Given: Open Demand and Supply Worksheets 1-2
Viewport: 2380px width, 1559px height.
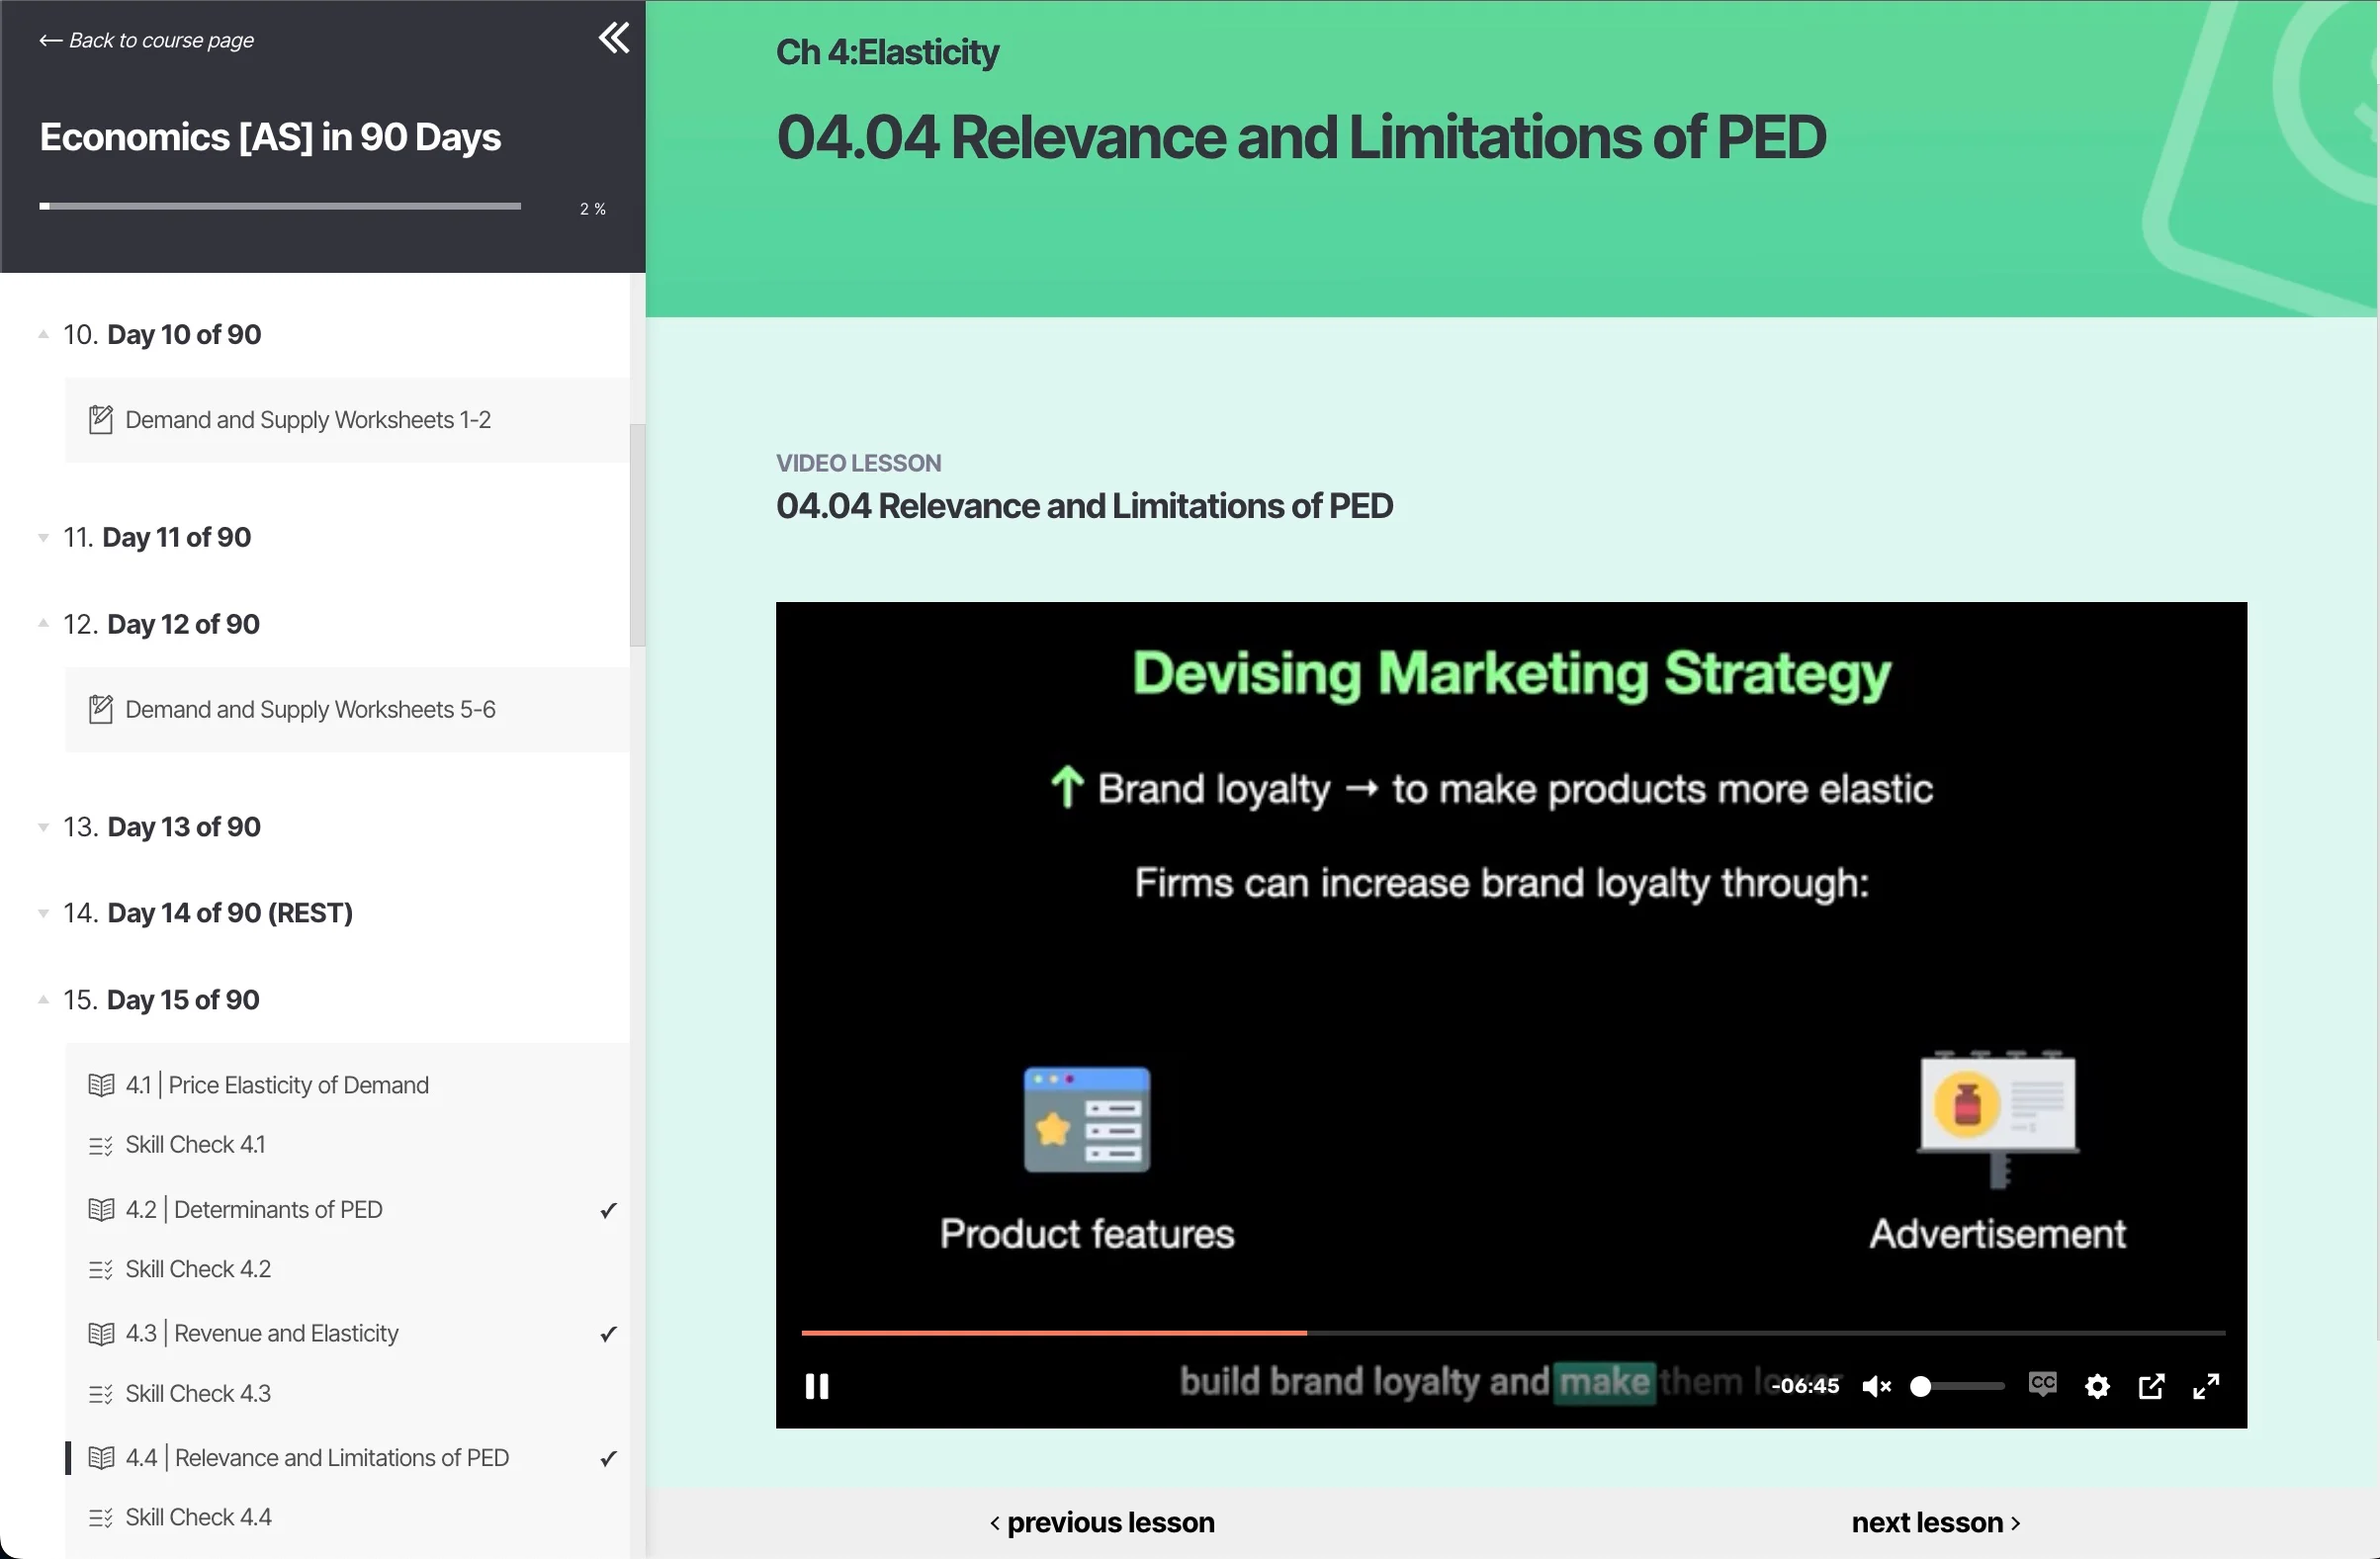Looking at the screenshot, I should click(307, 420).
